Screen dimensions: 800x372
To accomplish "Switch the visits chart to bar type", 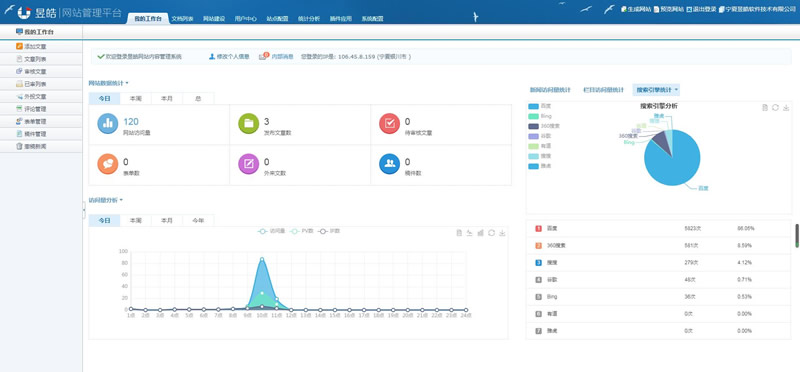I will coord(480,233).
